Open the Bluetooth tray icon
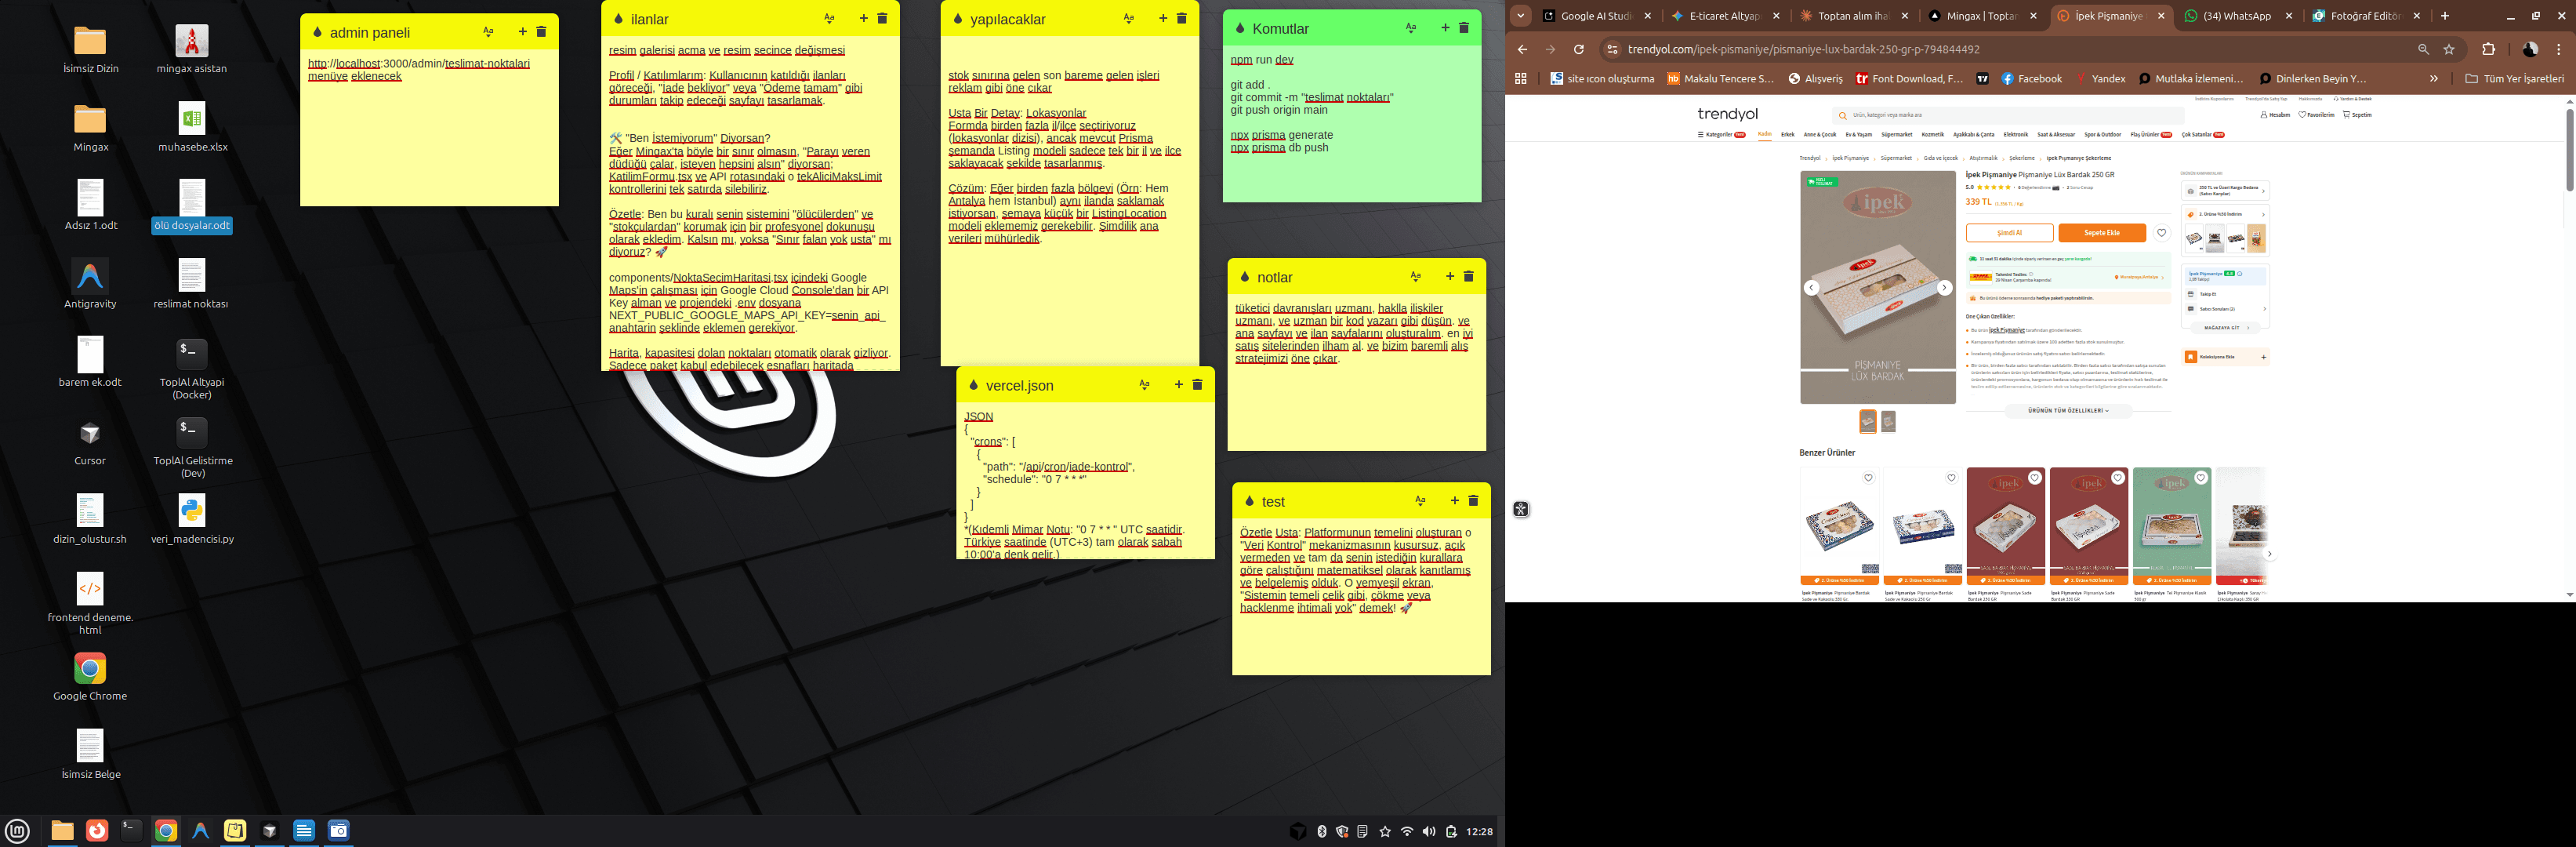This screenshot has width=2576, height=847. coord(1321,831)
